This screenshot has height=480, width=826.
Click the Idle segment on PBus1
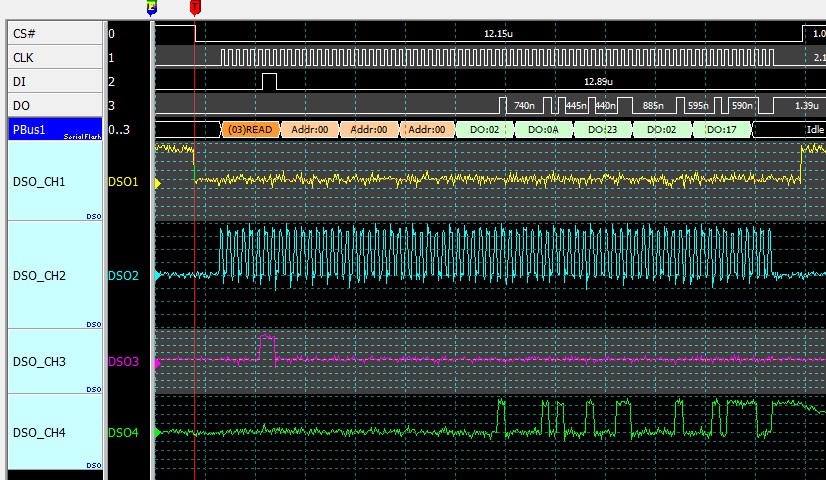click(790, 130)
